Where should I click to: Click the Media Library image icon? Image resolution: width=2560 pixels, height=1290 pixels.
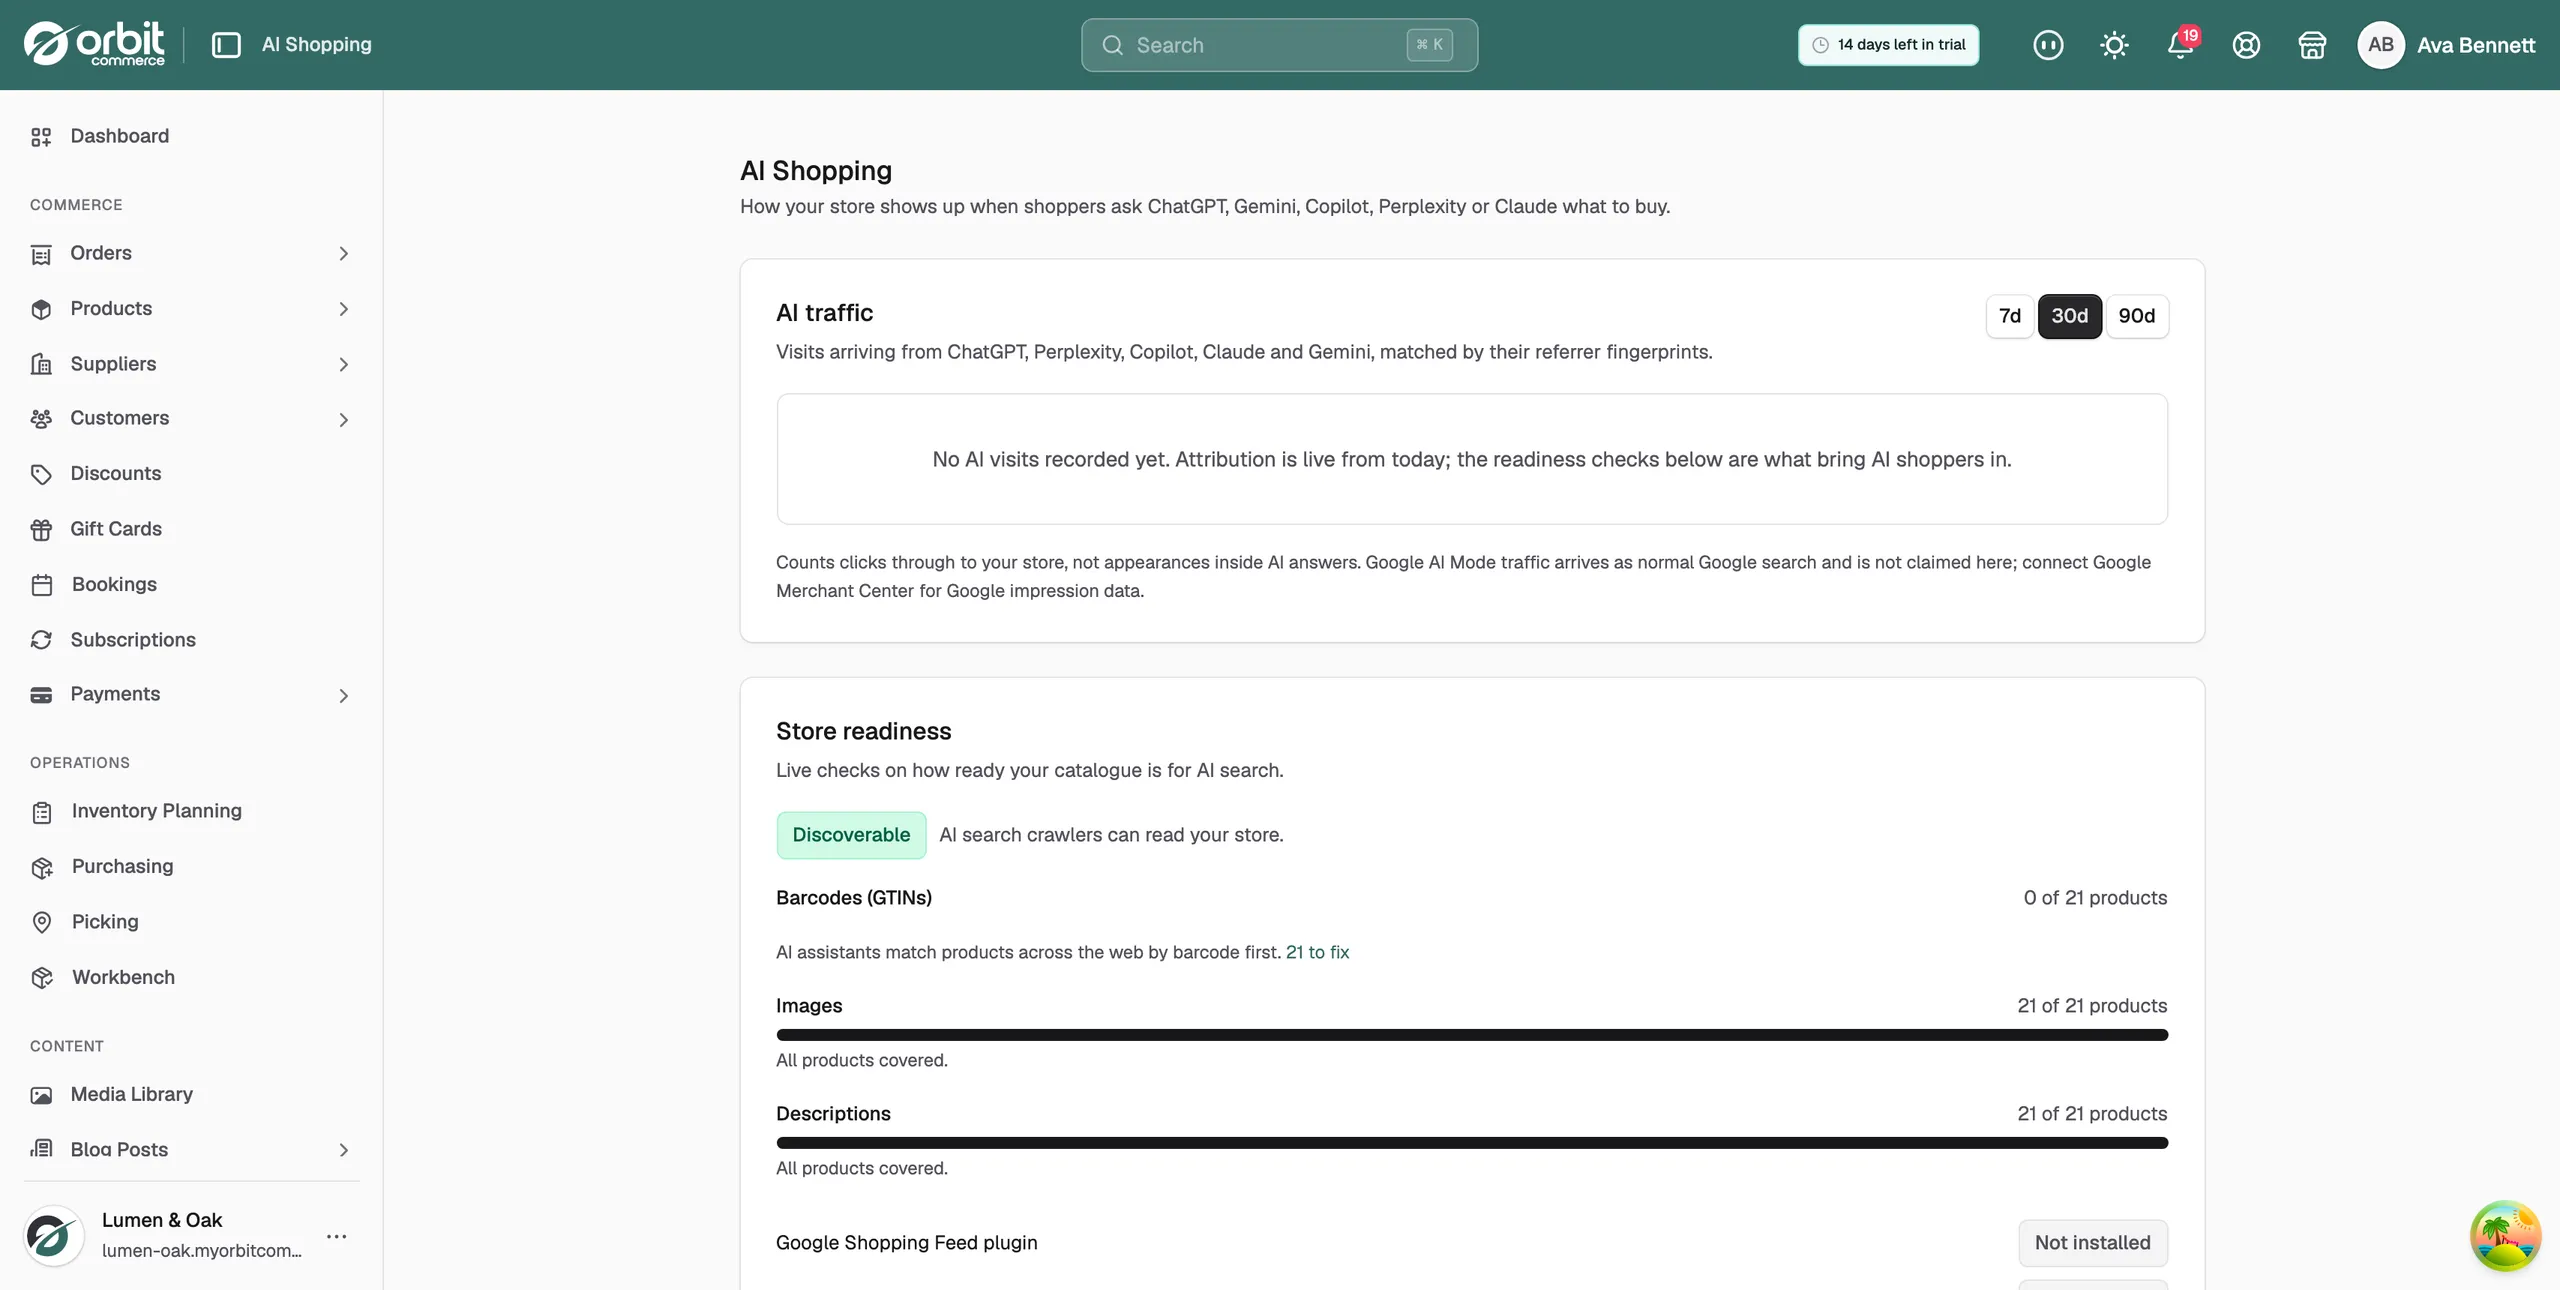pyautogui.click(x=41, y=1095)
